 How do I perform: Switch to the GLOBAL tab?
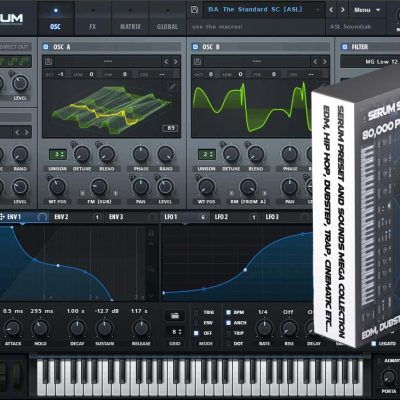pyautogui.click(x=167, y=18)
